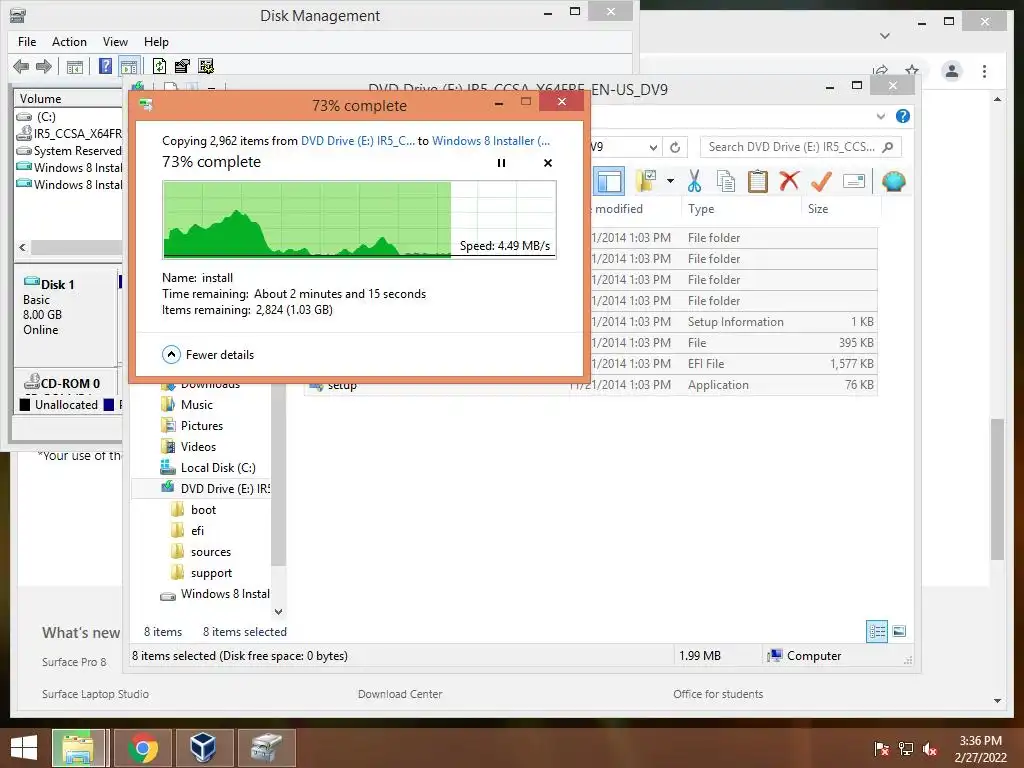
Task: Click the orange checkmark Properties icon
Action: [821, 181]
